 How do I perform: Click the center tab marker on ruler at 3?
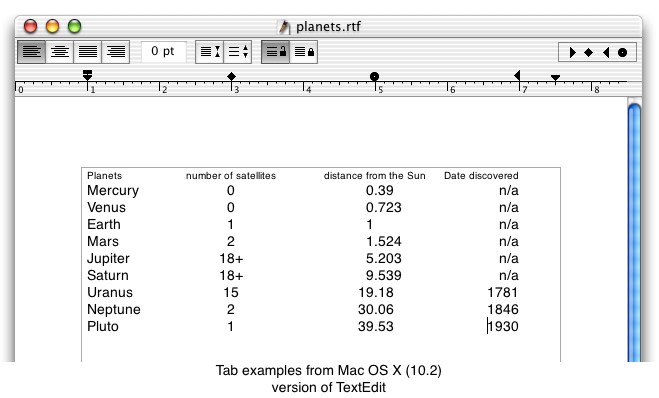point(231,76)
